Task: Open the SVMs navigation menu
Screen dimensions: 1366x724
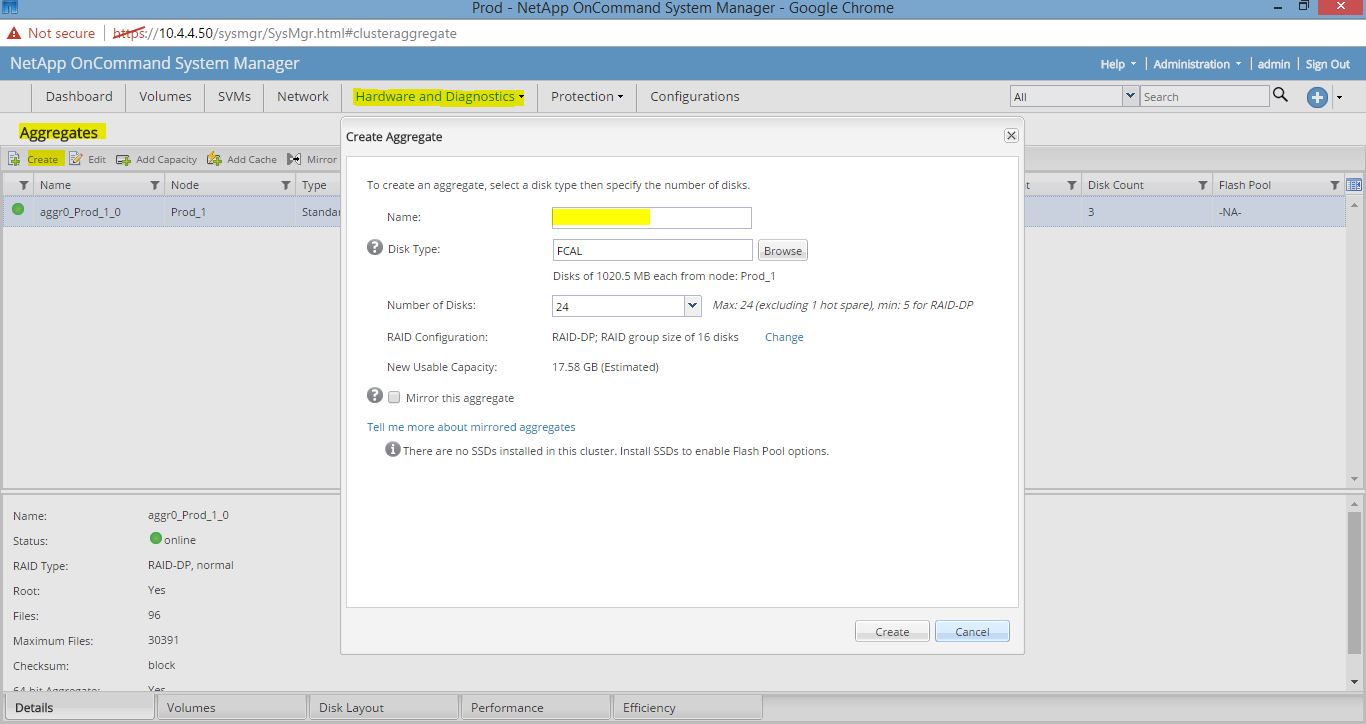Action: pyautogui.click(x=233, y=96)
